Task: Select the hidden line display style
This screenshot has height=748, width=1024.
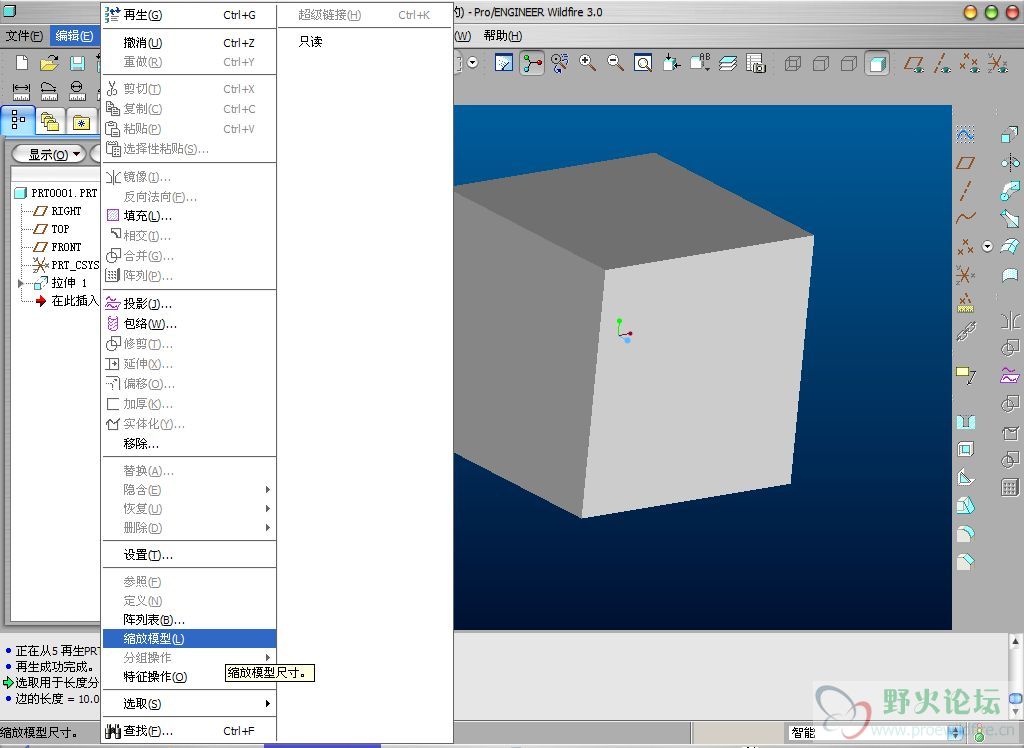Action: [x=821, y=63]
